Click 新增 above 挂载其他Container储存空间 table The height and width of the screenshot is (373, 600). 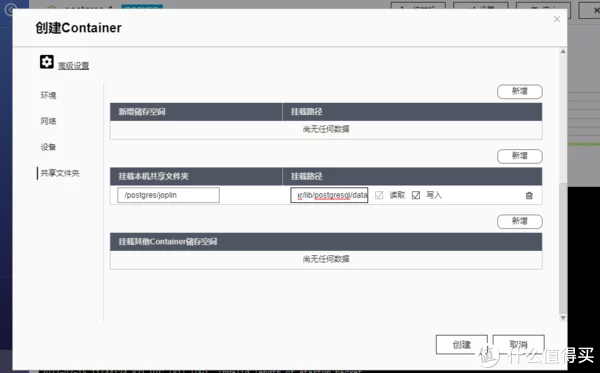pyautogui.click(x=520, y=222)
